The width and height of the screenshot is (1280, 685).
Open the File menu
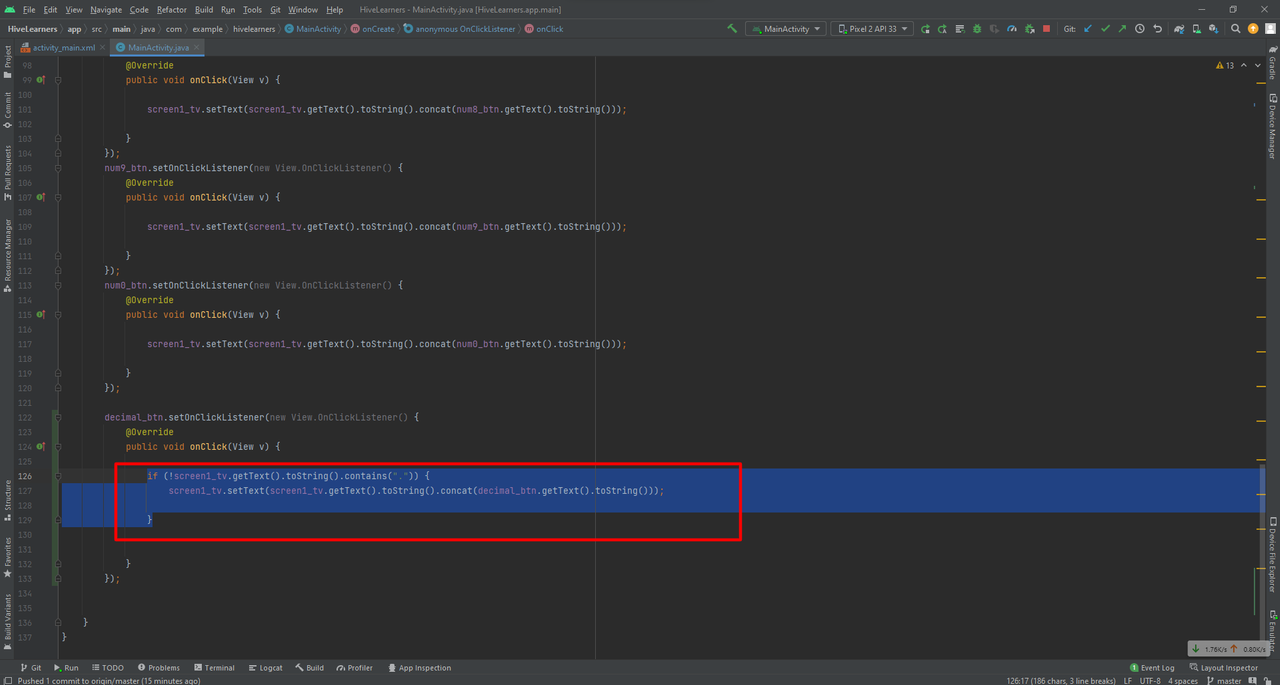29,9
